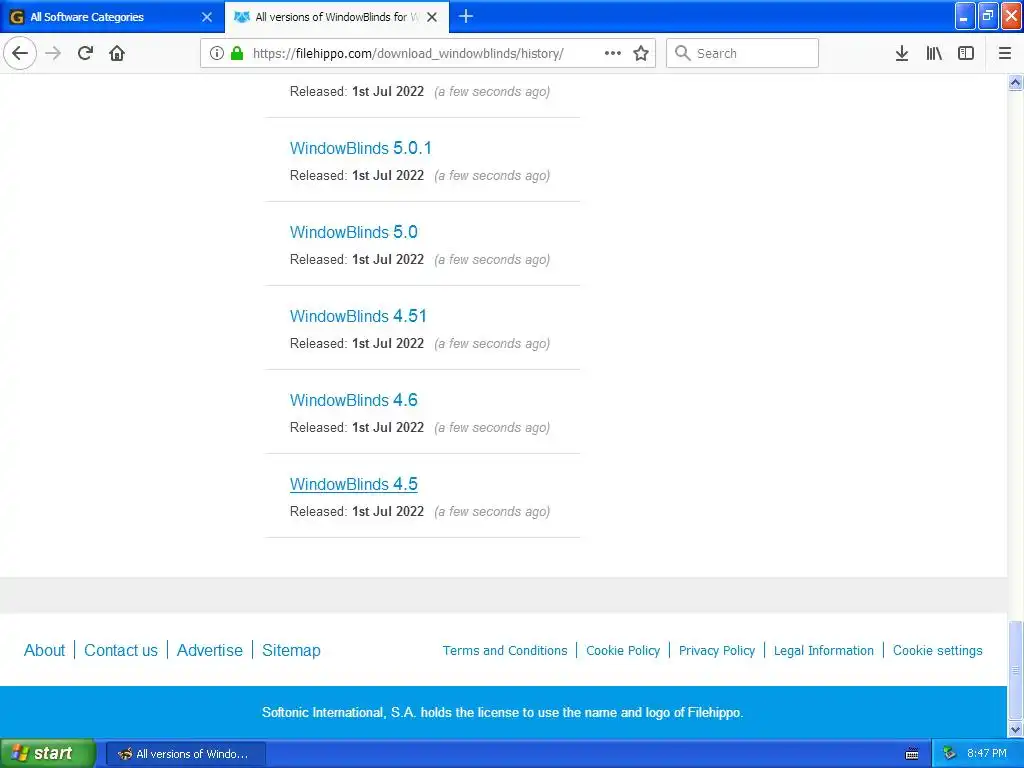This screenshot has height=768, width=1024.
Task: Focus the browser Search field
Action: coord(742,53)
